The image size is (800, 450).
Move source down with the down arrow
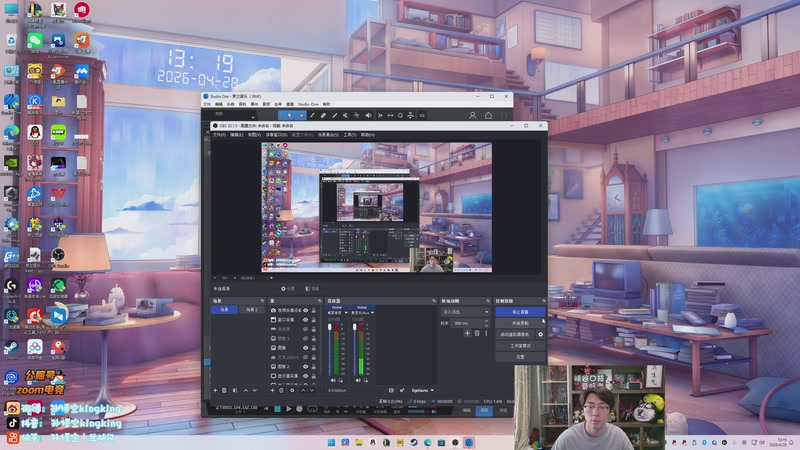pyautogui.click(x=312, y=390)
